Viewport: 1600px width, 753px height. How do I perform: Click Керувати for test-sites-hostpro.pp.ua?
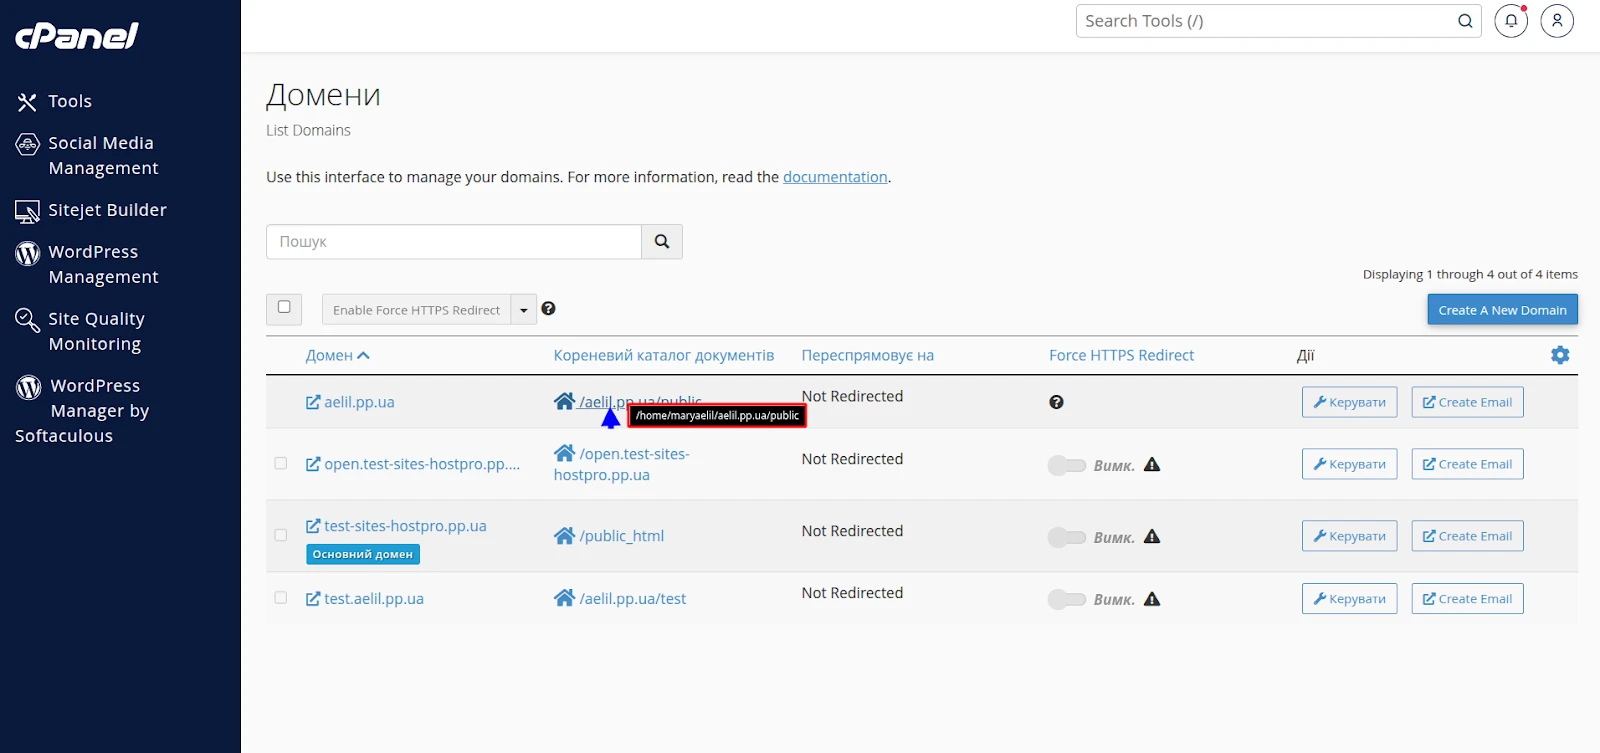click(x=1349, y=536)
